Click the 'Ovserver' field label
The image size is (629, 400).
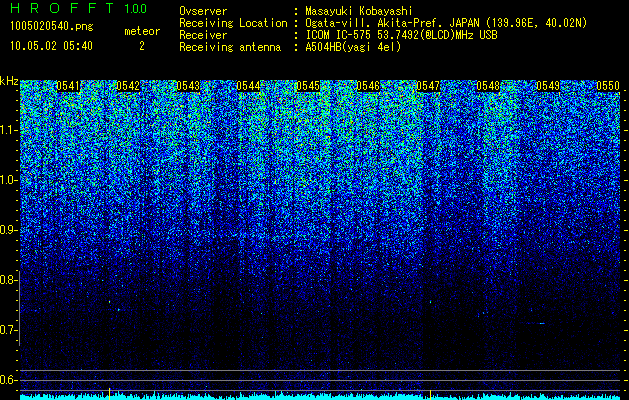point(203,11)
